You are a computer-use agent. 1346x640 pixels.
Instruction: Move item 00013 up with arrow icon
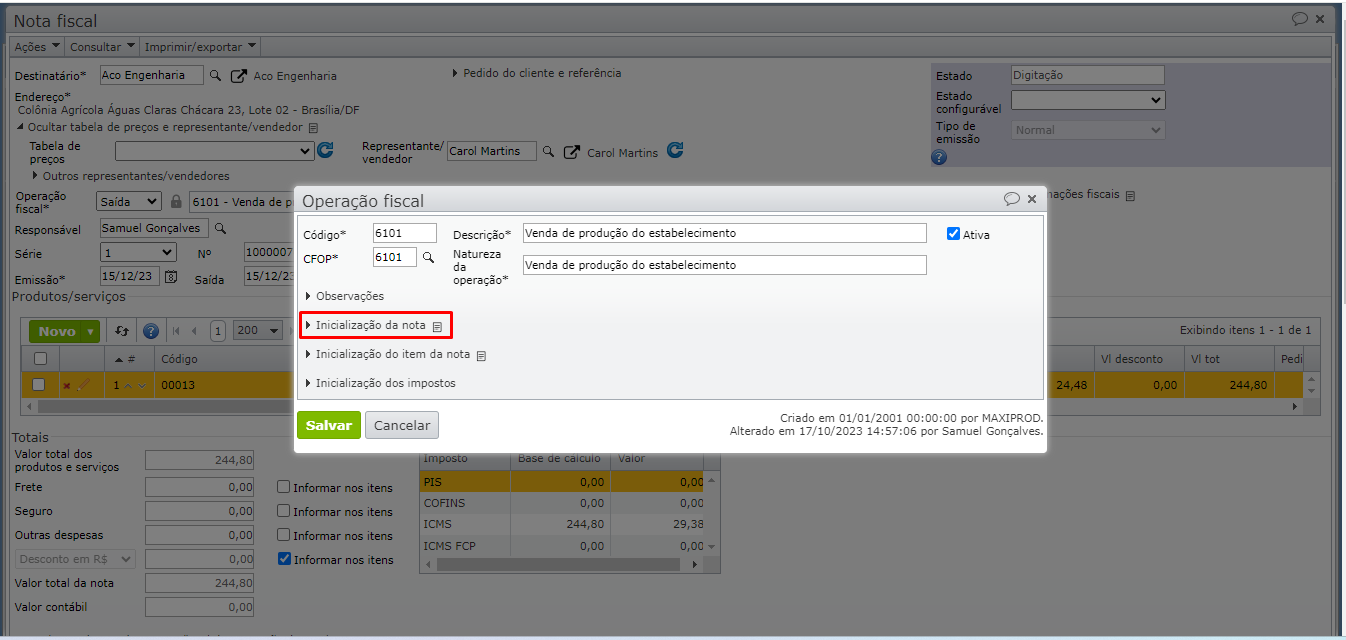click(x=128, y=385)
